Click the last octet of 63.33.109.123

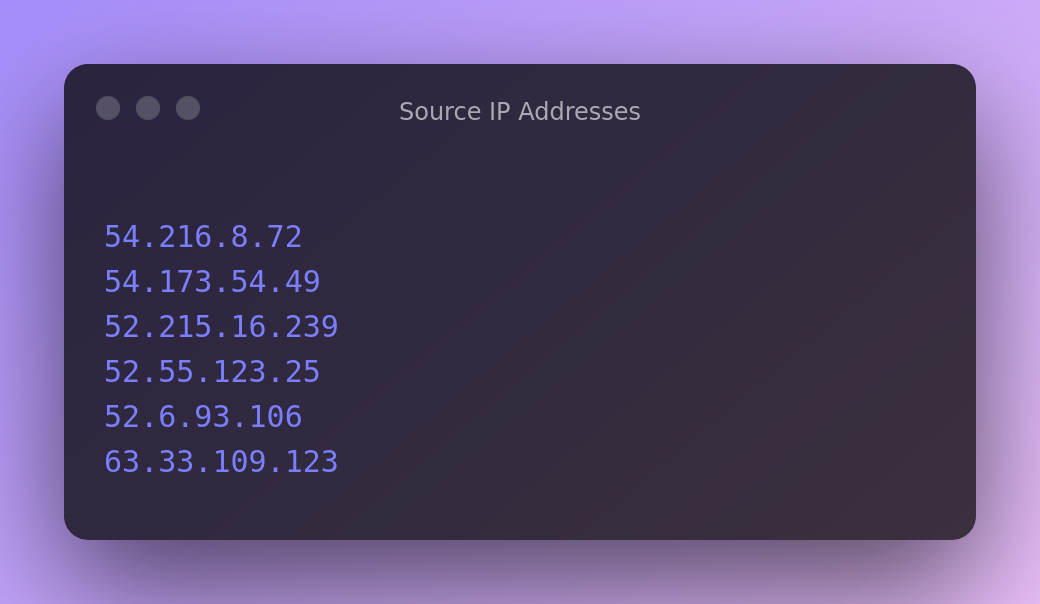pos(312,461)
